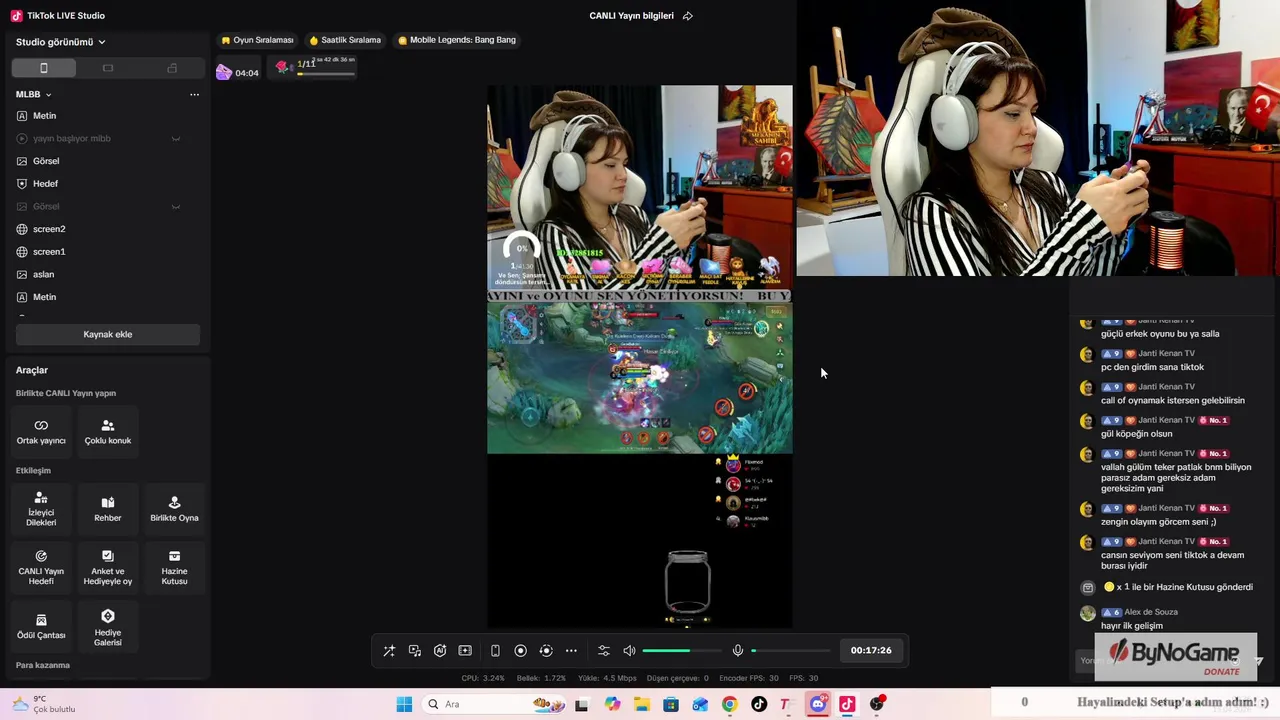The image size is (1280, 720).
Task: Open the Rehber guide tool
Action: point(108,509)
